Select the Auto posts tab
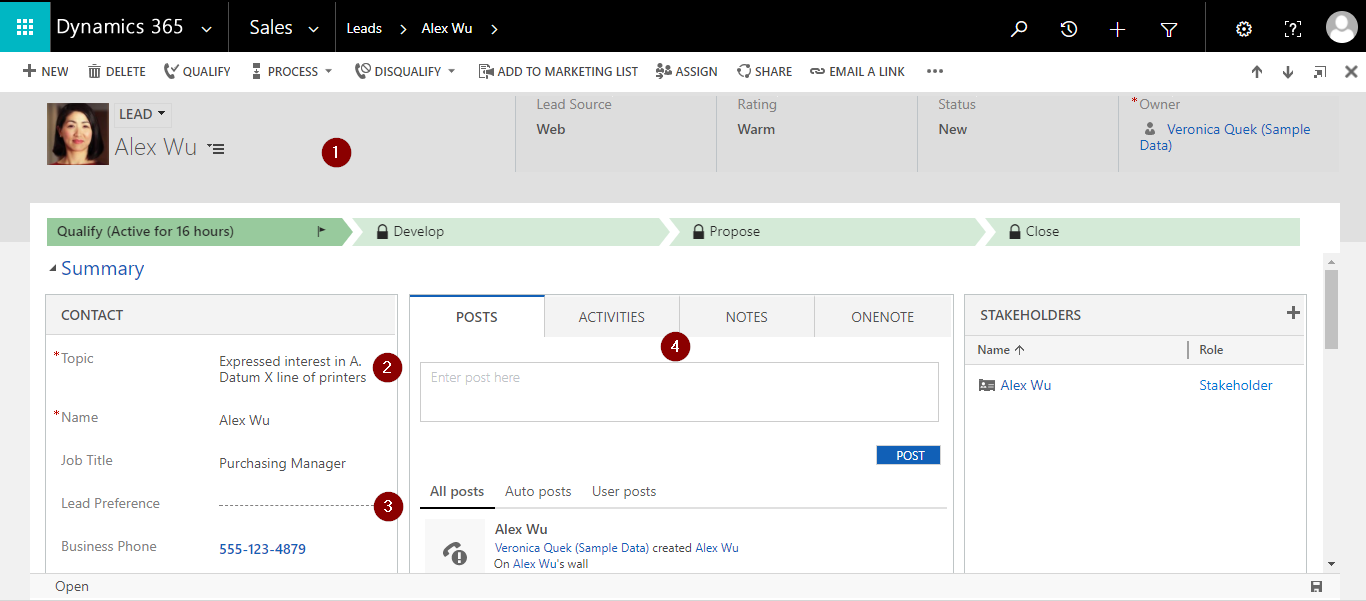 pyautogui.click(x=538, y=491)
